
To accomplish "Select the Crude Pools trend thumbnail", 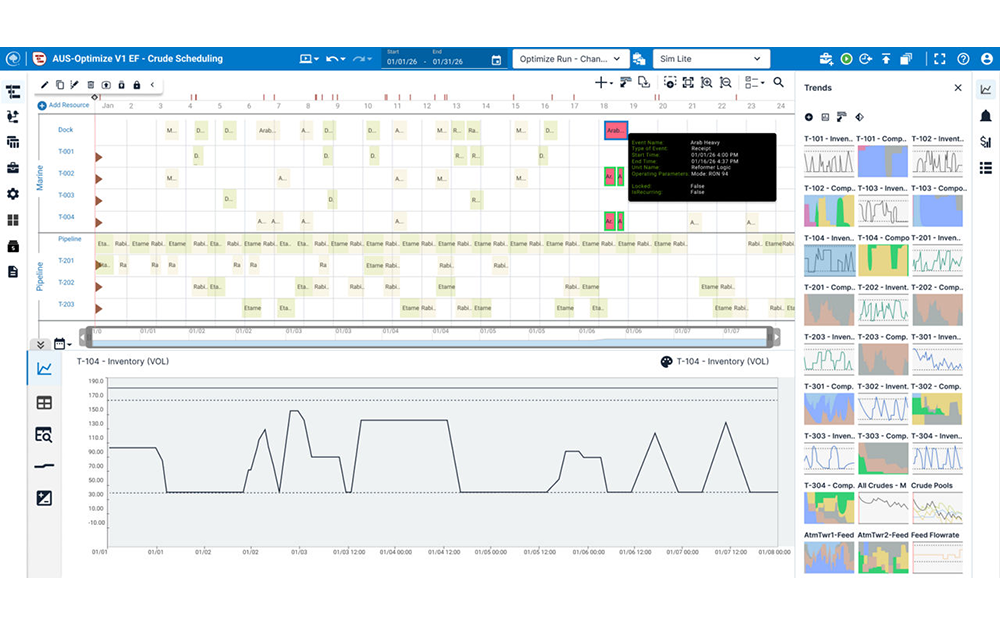I will tap(937, 508).
